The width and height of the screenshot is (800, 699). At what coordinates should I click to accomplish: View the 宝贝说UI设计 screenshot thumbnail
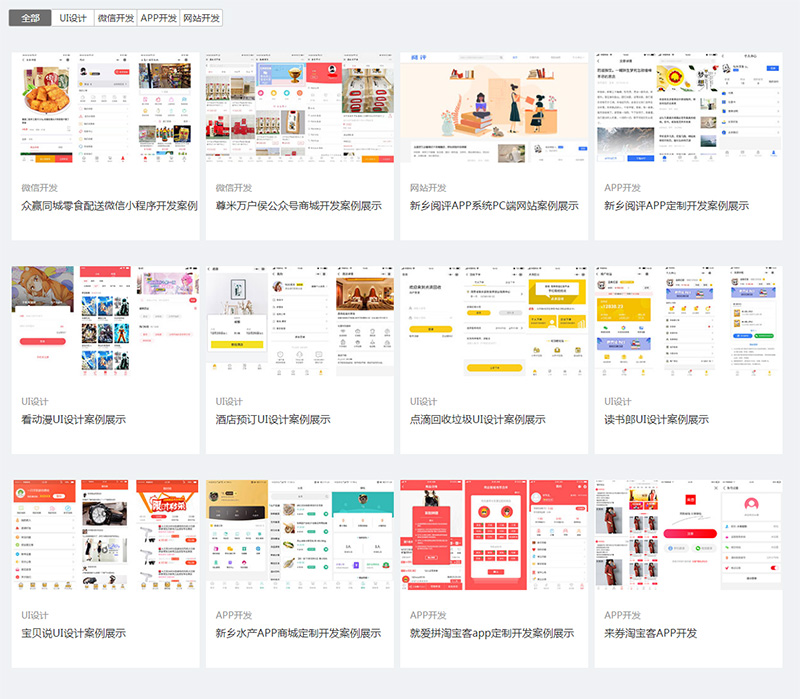click(105, 536)
